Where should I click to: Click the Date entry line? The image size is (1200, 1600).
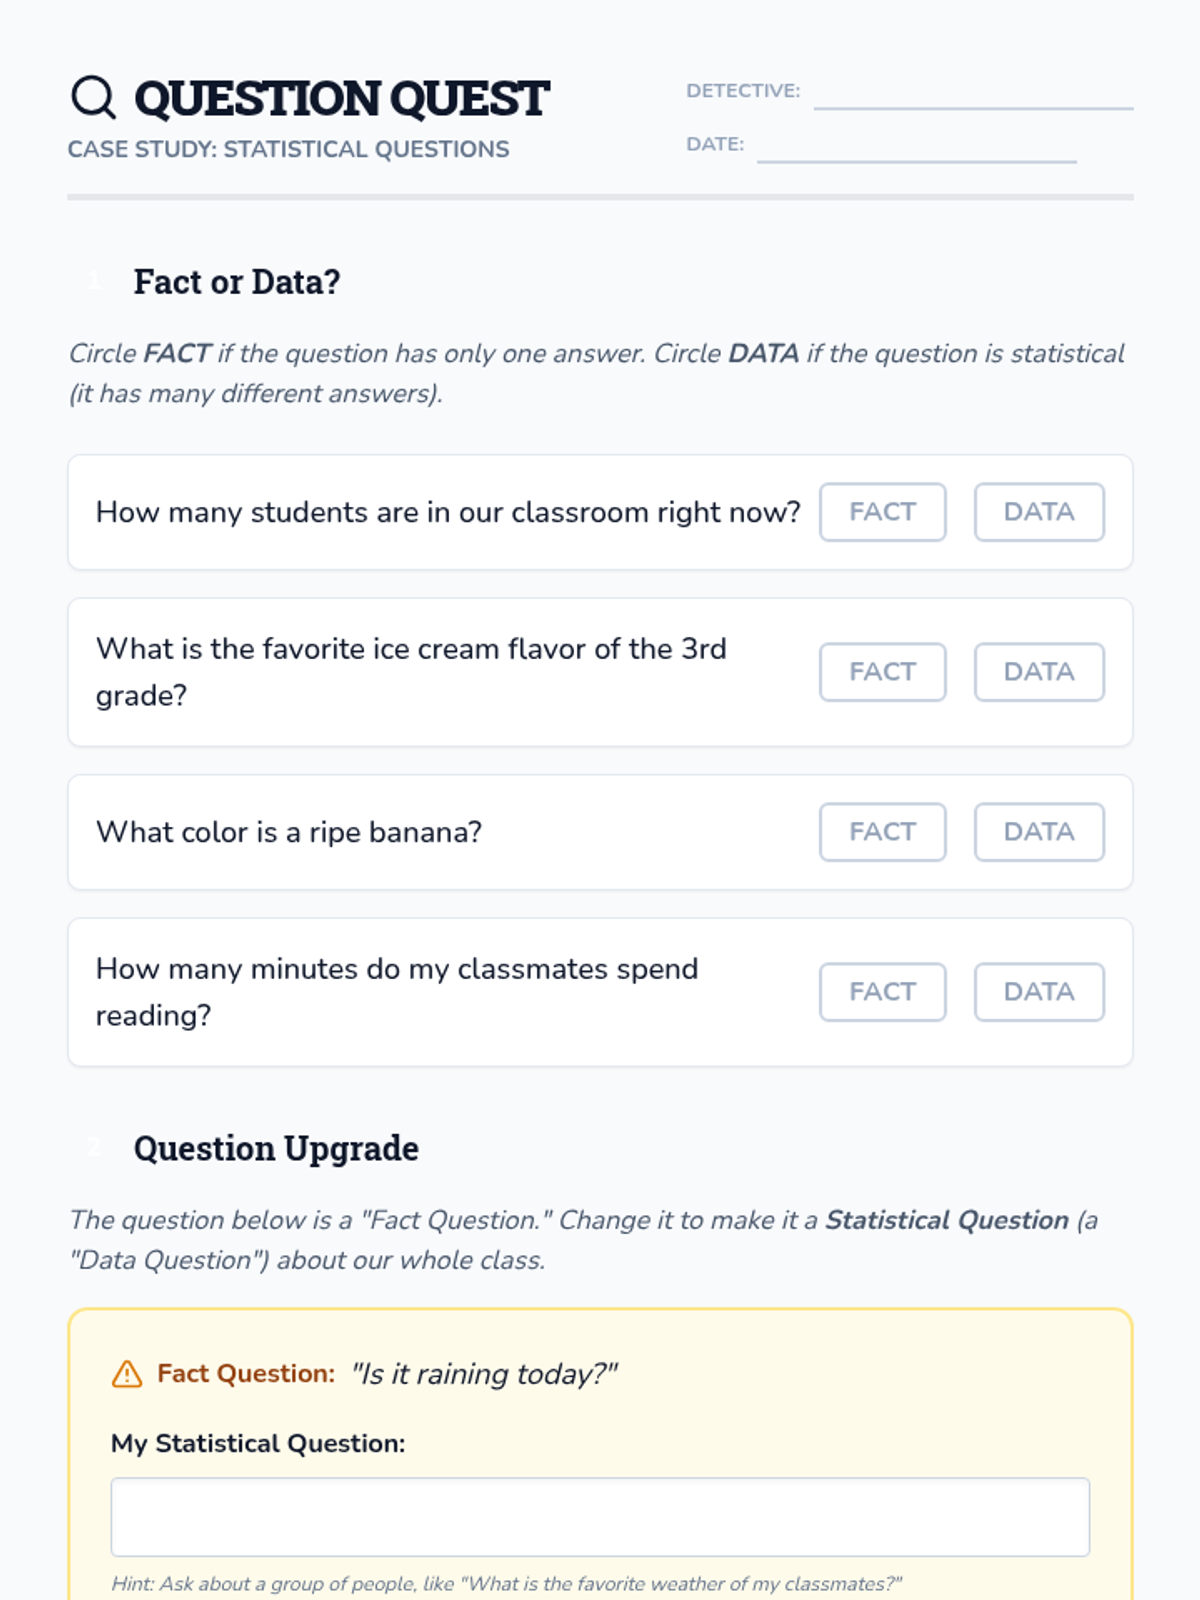[x=916, y=148]
